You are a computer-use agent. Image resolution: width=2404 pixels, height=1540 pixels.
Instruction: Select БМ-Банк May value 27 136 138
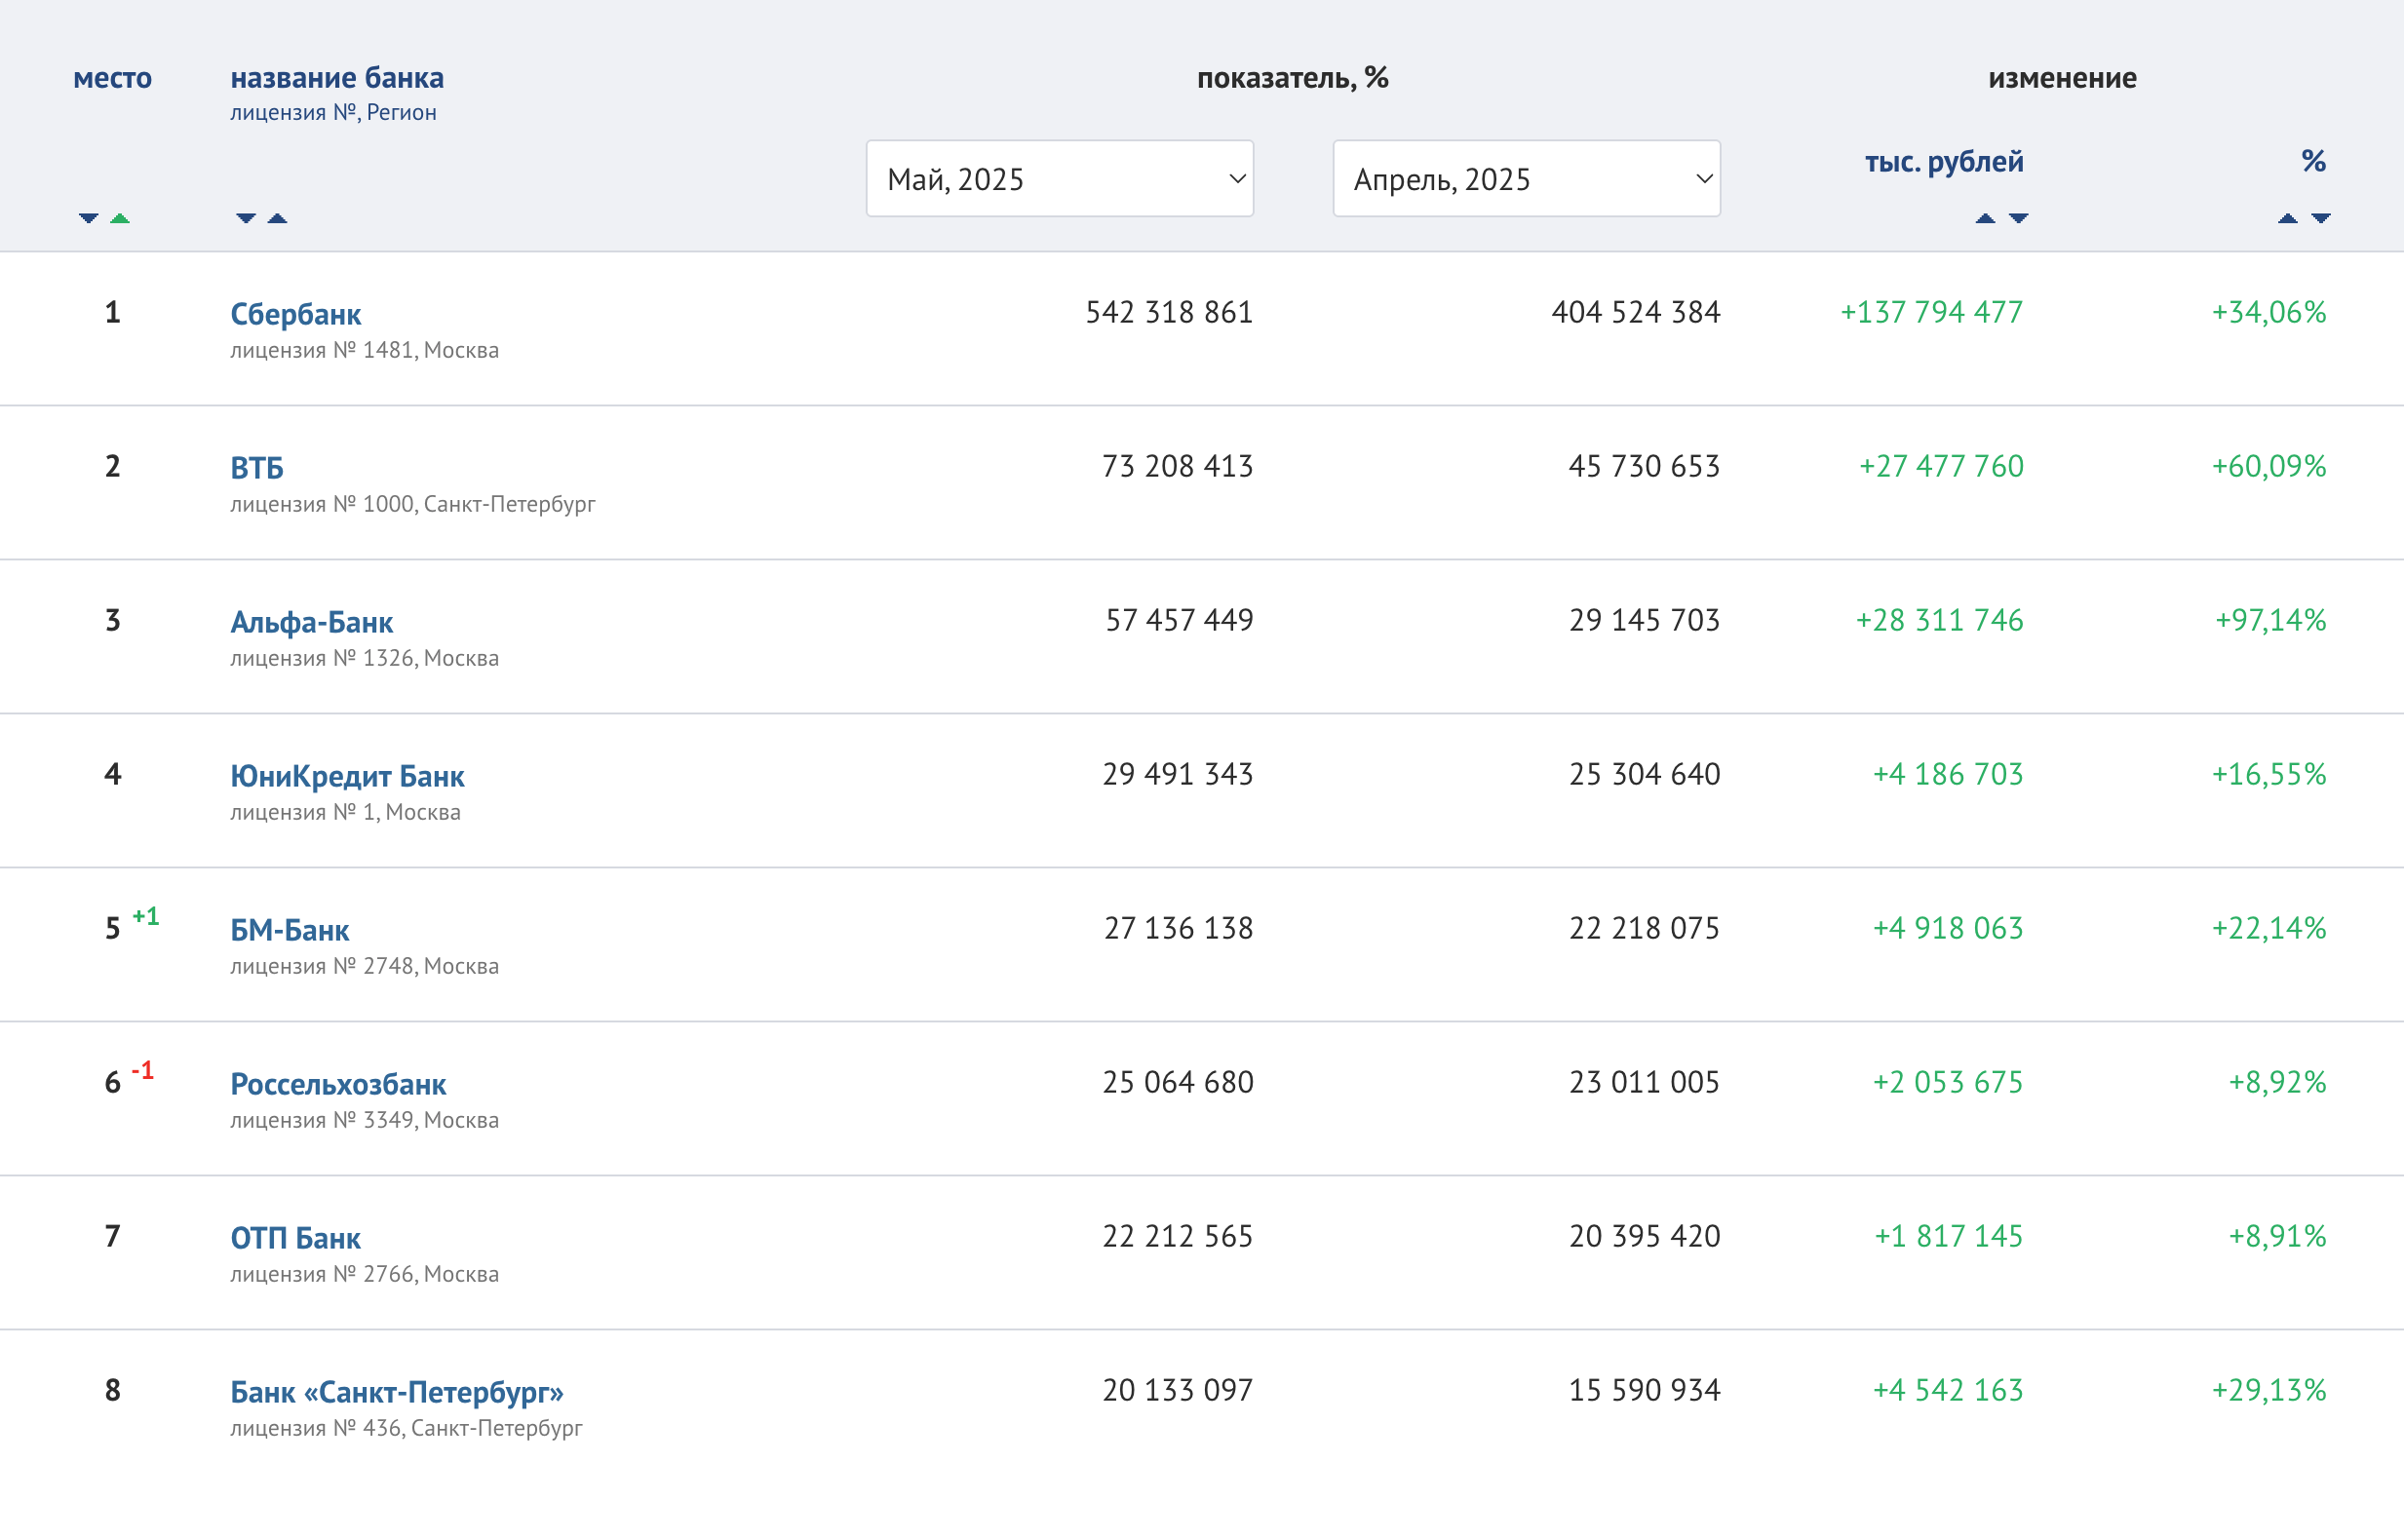[1178, 928]
